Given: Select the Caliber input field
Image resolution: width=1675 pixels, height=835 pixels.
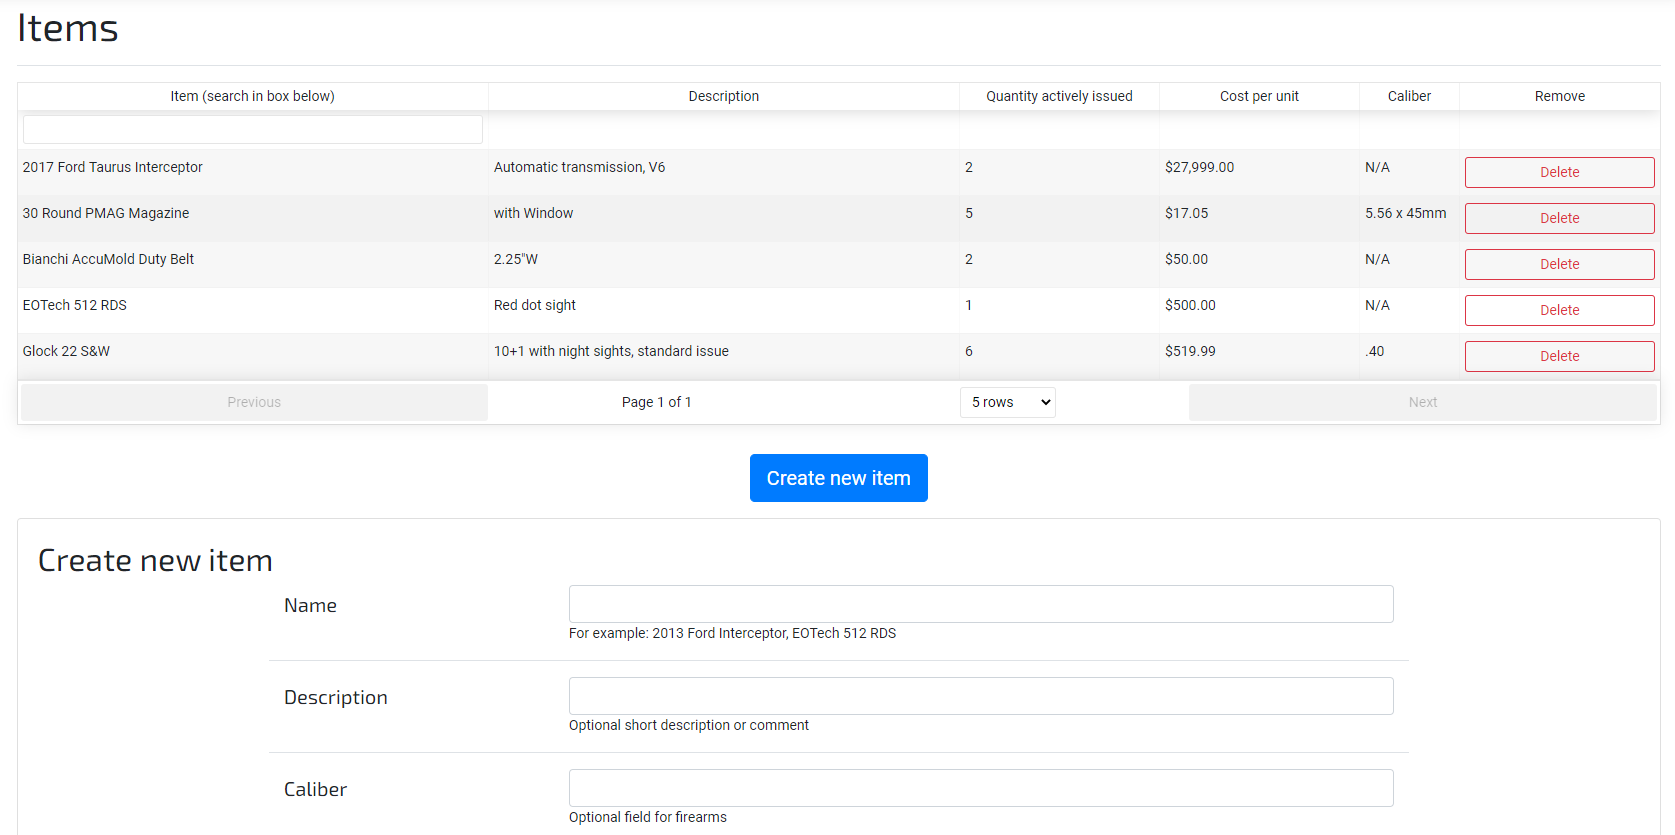Looking at the screenshot, I should [980, 788].
